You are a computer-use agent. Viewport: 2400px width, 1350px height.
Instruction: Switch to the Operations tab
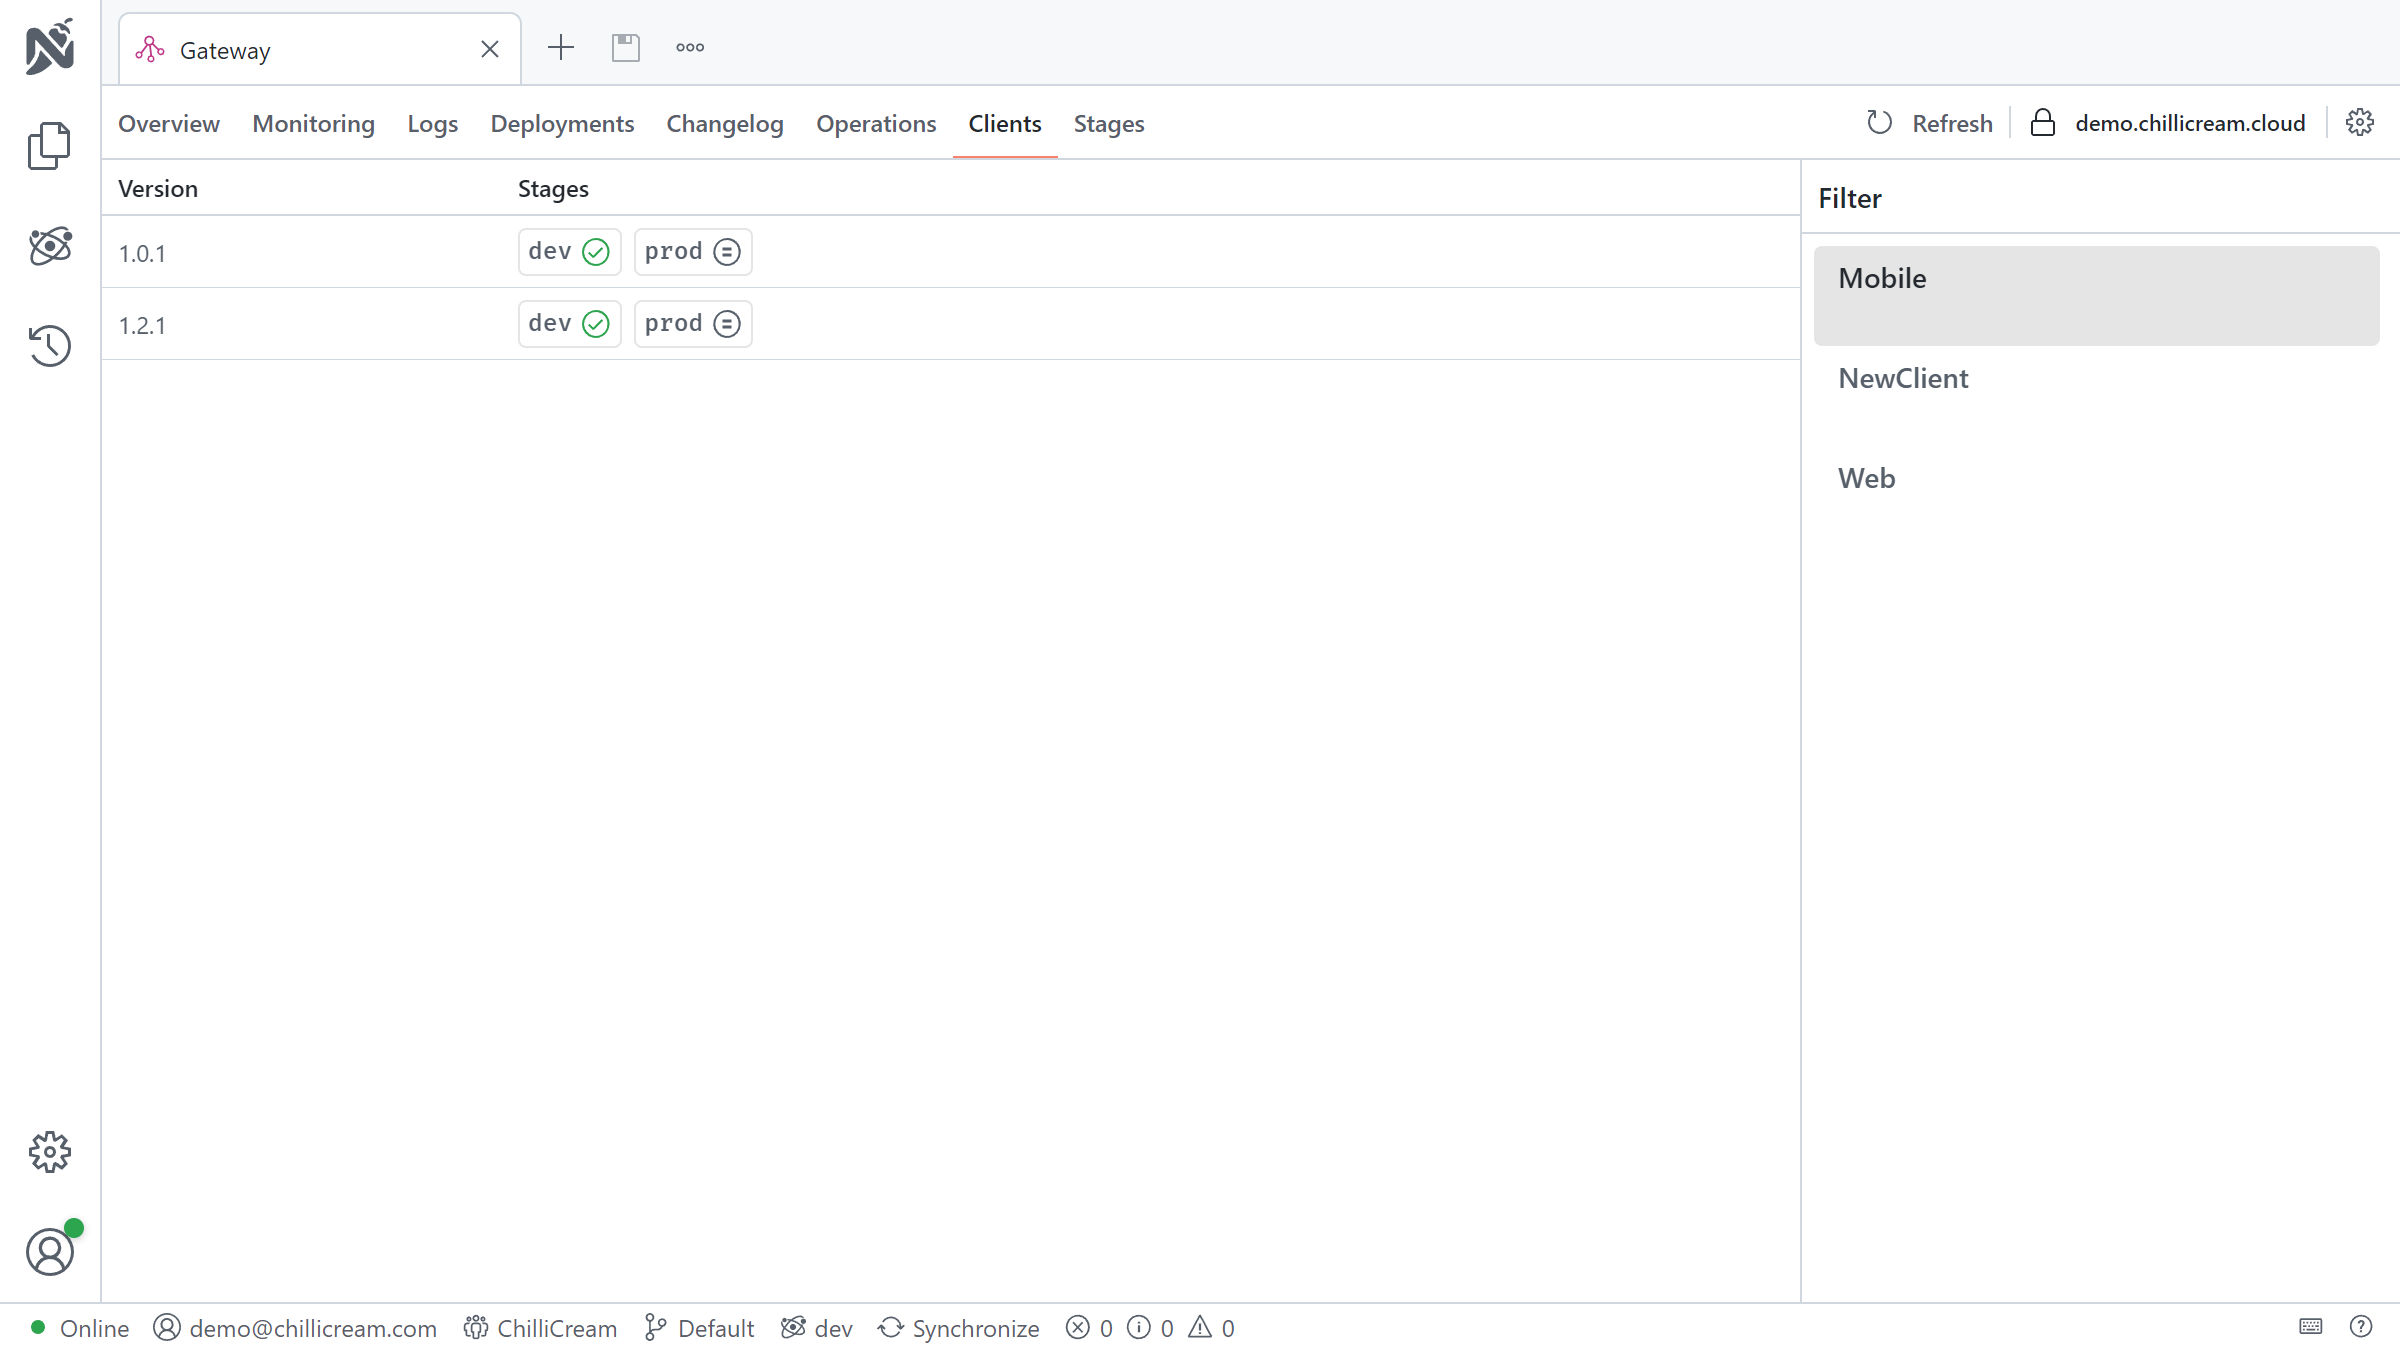click(x=876, y=123)
